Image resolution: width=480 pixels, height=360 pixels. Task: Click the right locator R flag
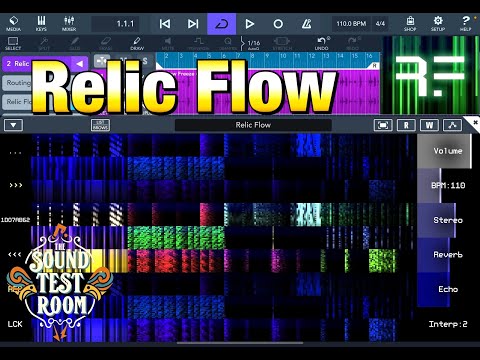point(375,66)
